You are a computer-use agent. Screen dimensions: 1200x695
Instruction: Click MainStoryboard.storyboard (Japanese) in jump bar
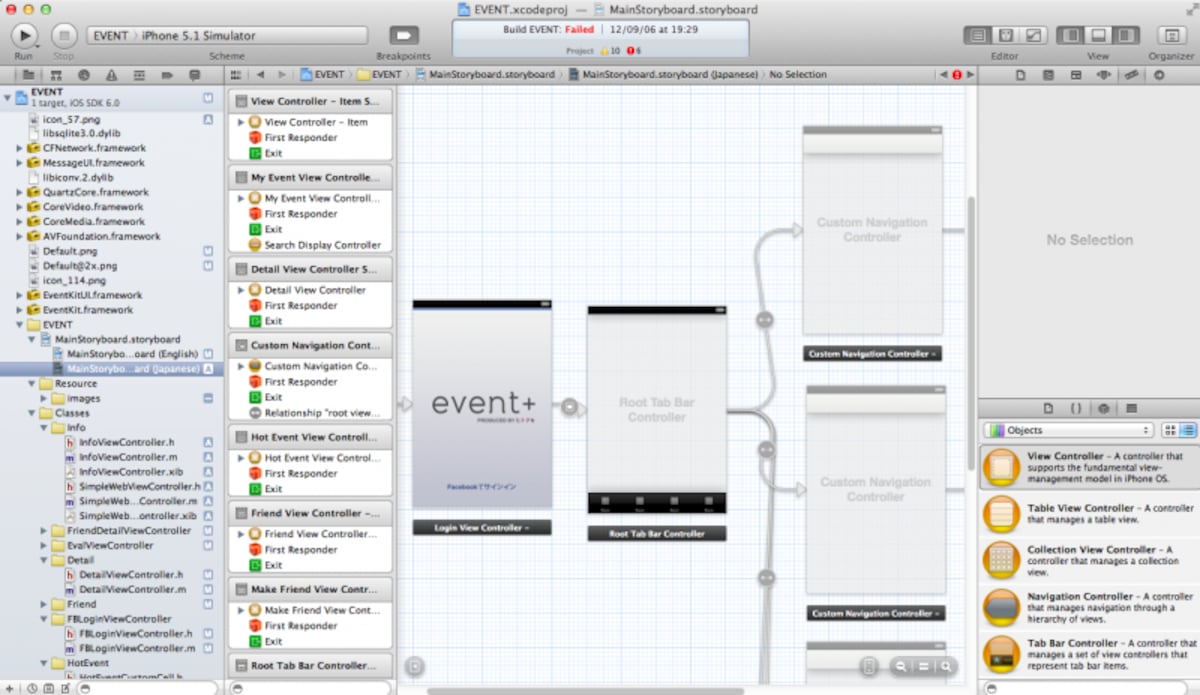click(x=664, y=75)
